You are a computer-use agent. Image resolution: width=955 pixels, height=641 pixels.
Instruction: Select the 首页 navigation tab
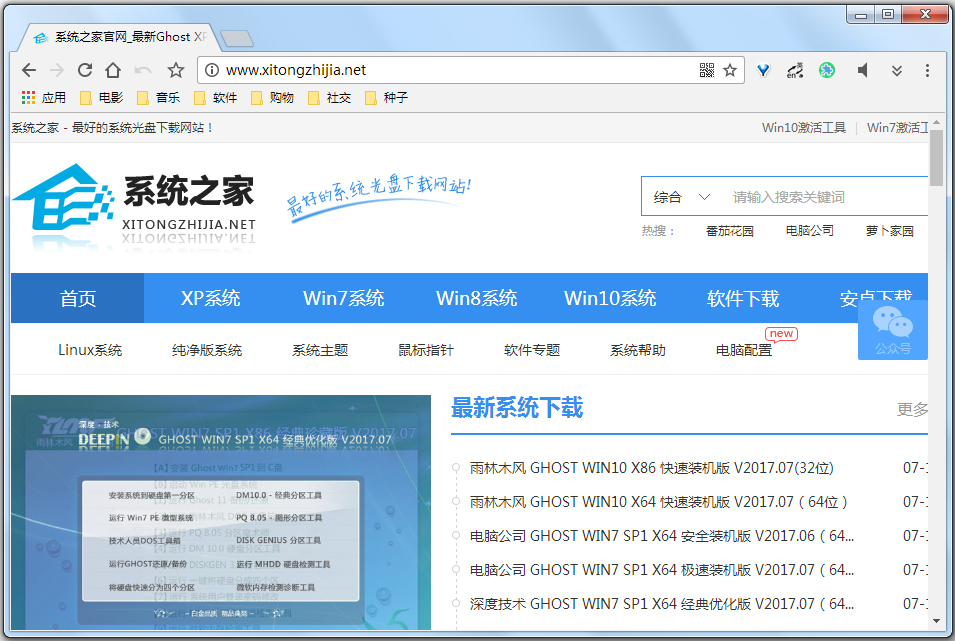(77, 298)
